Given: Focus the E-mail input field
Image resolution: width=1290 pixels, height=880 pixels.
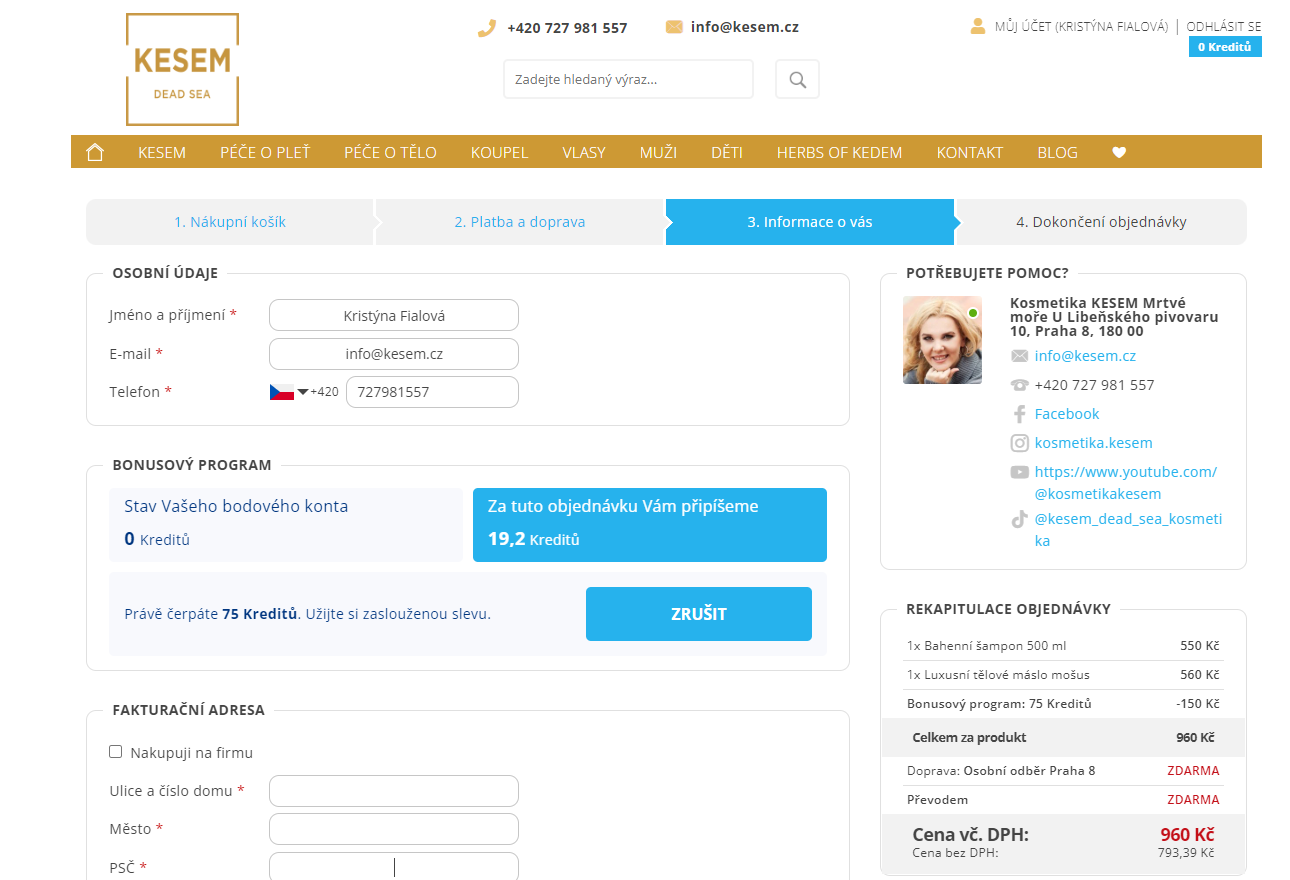Looking at the screenshot, I should coord(394,354).
